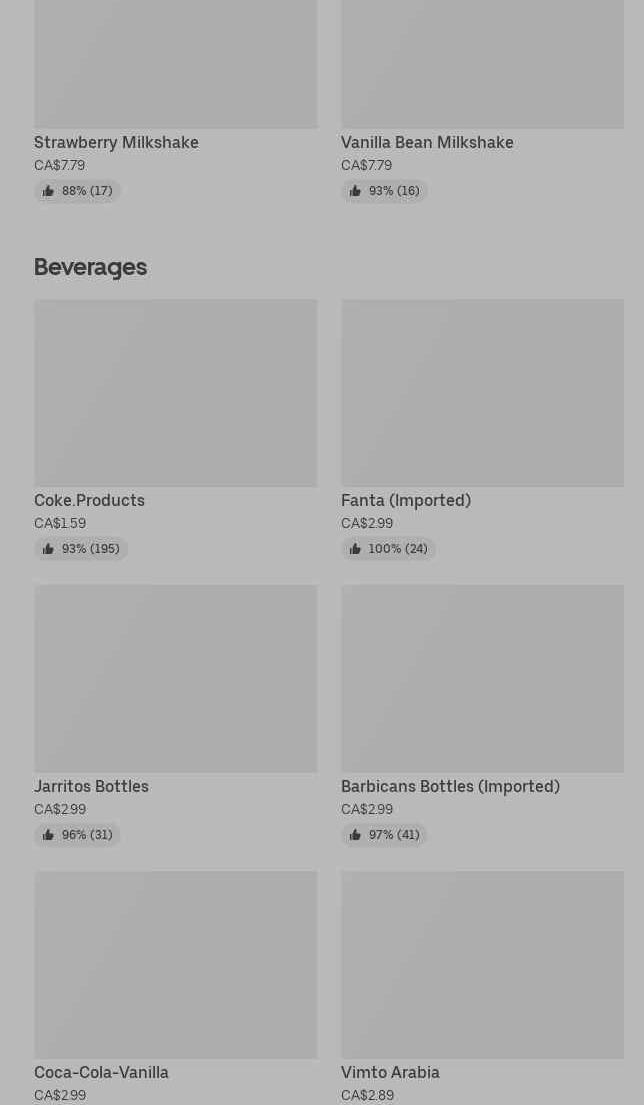This screenshot has width=644, height=1105.
Task: Click thumbs-up icon under Strawberry Milkshake
Action: [48, 191]
